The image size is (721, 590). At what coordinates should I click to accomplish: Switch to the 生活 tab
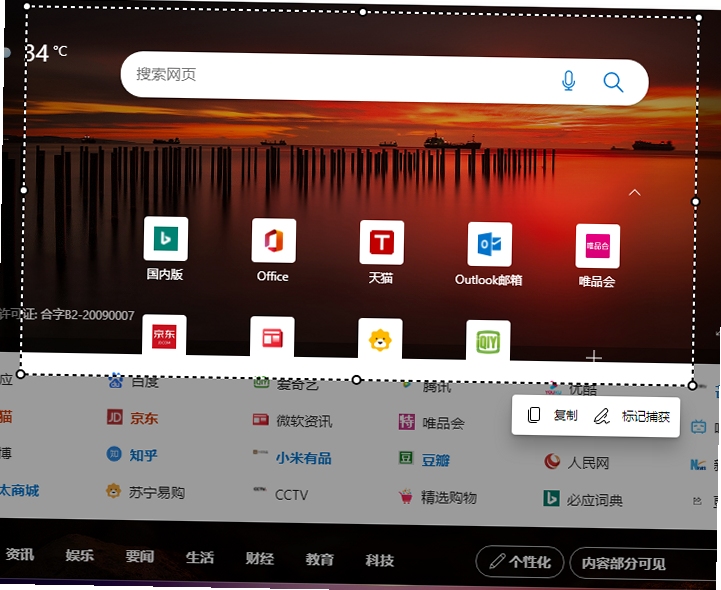click(200, 557)
